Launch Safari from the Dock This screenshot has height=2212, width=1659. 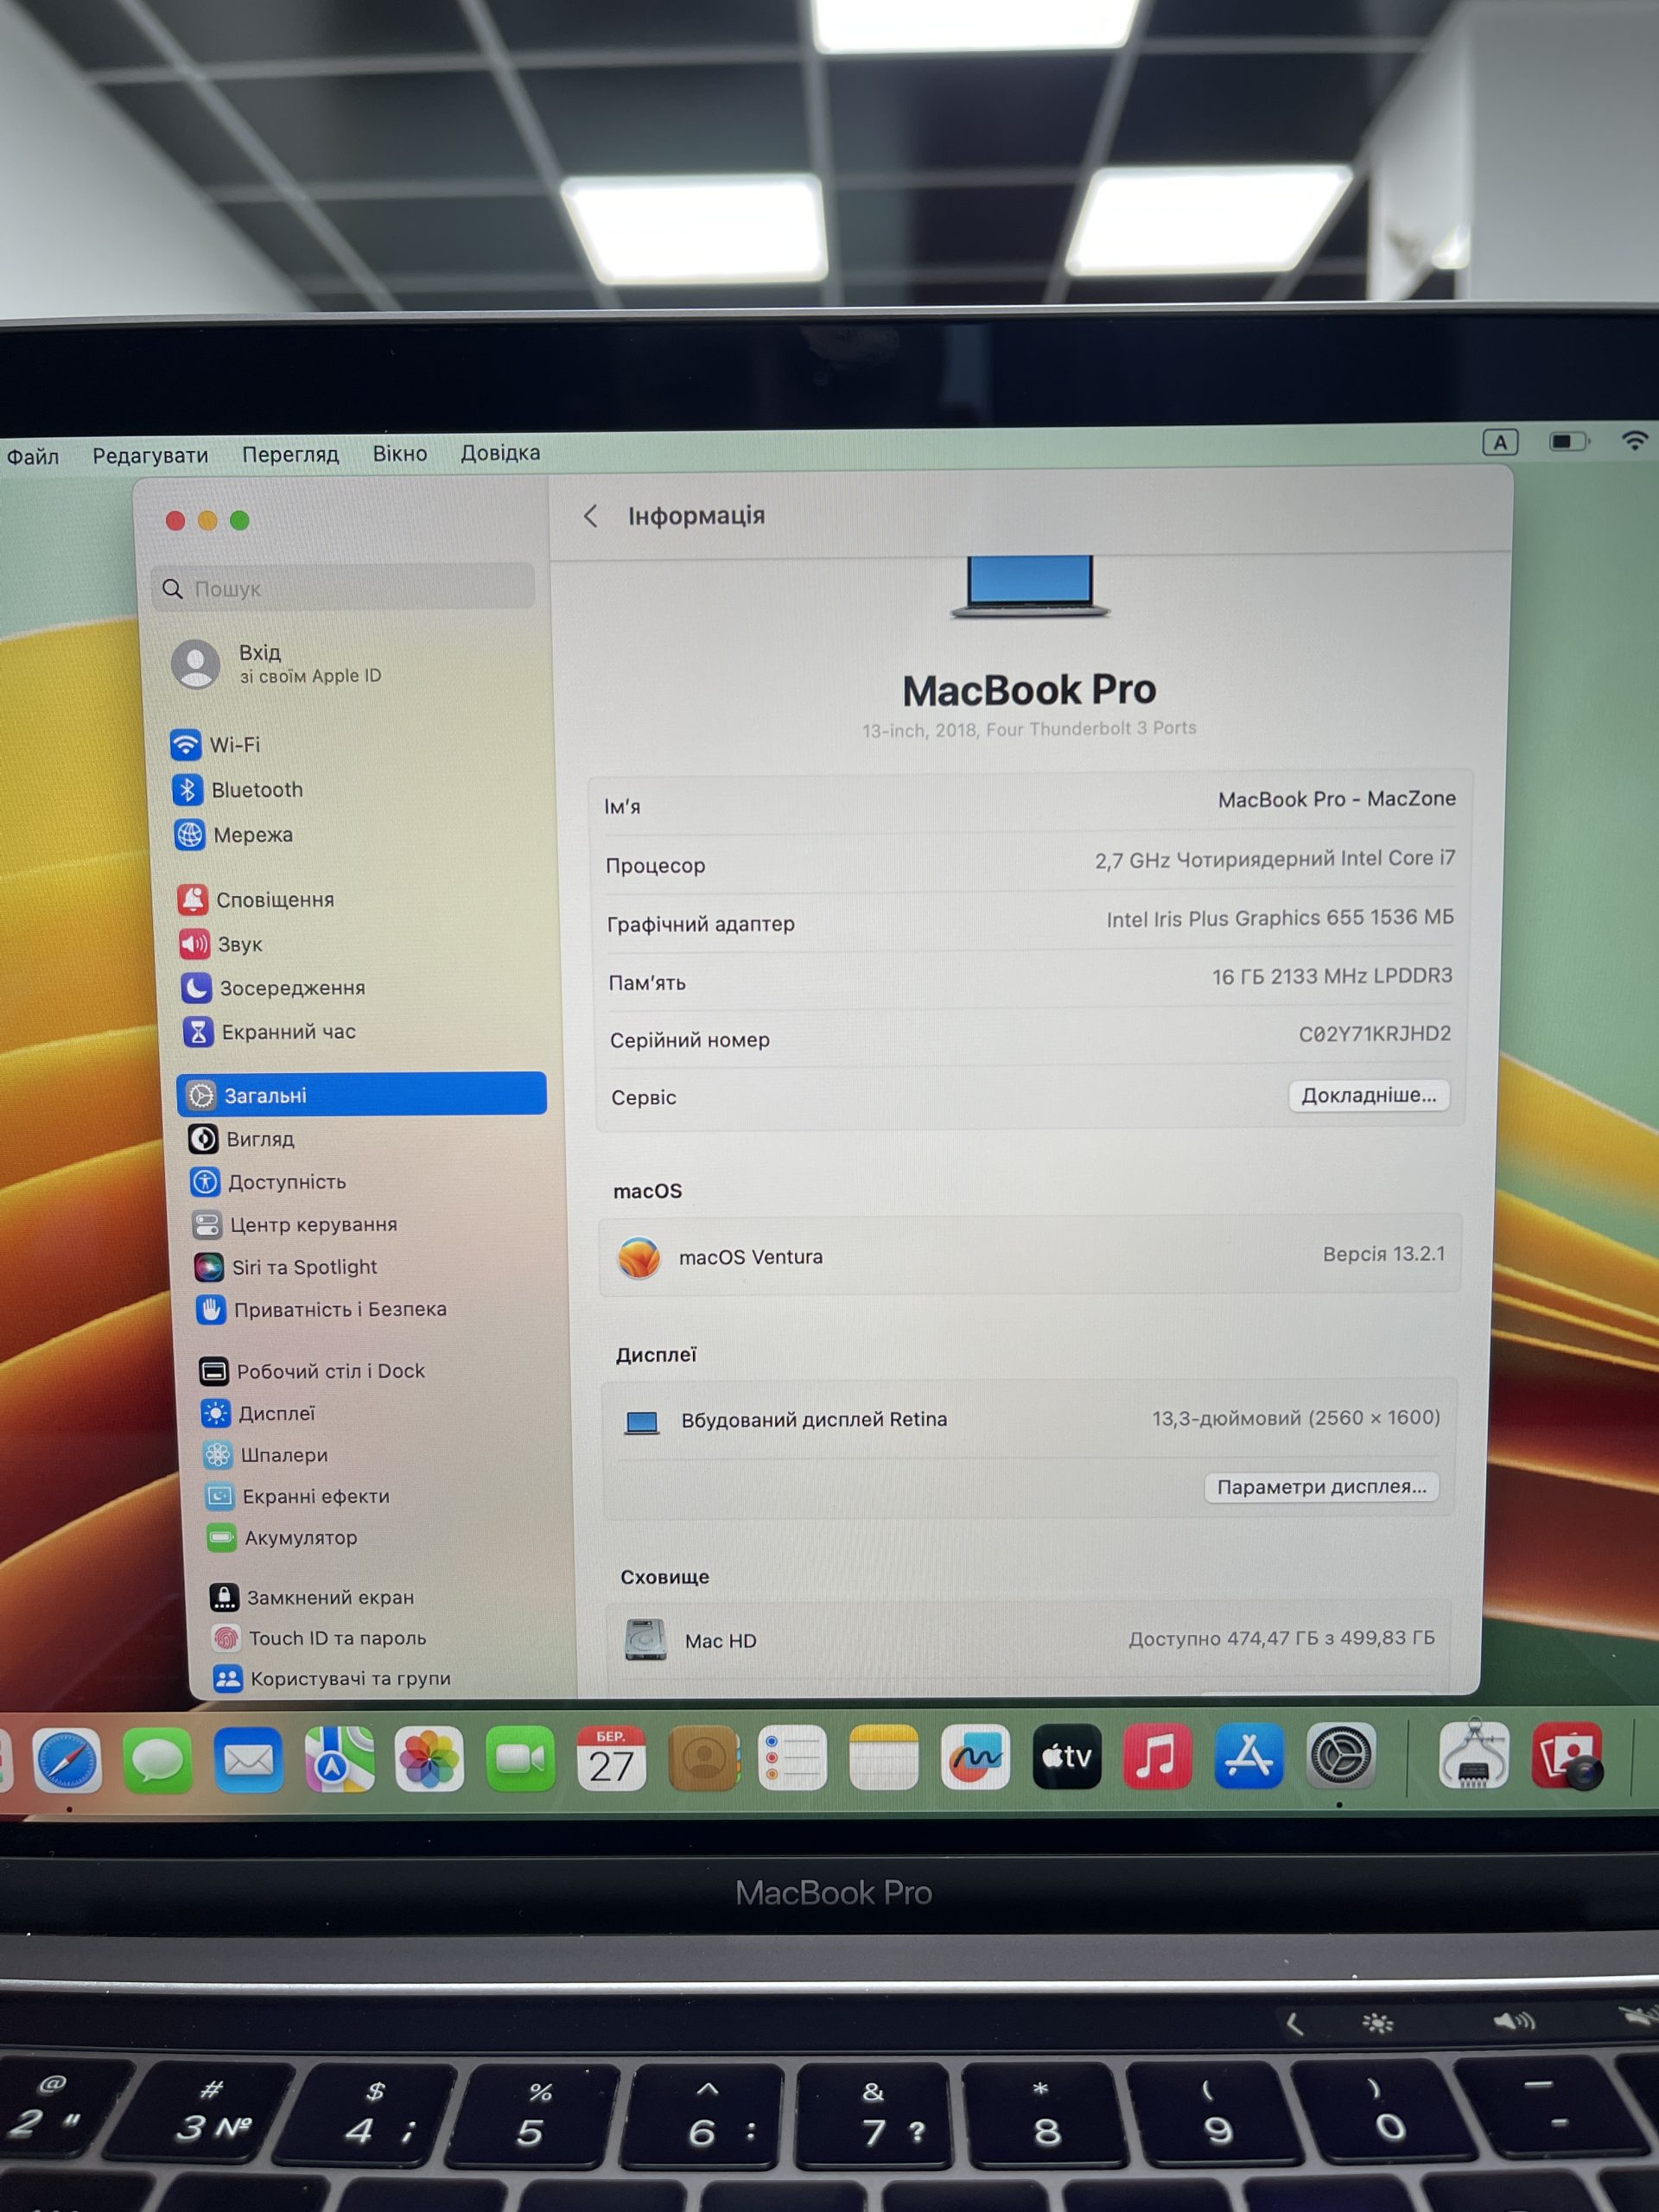point(67,1761)
